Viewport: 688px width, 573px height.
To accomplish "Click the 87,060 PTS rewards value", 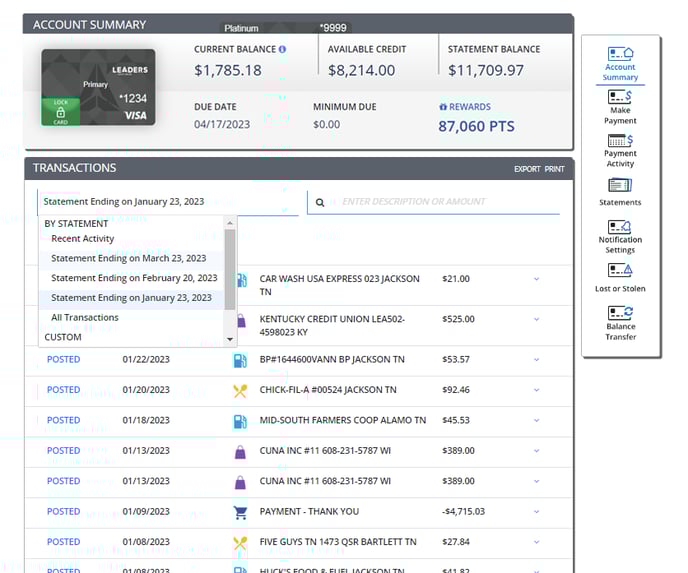I will (x=476, y=126).
